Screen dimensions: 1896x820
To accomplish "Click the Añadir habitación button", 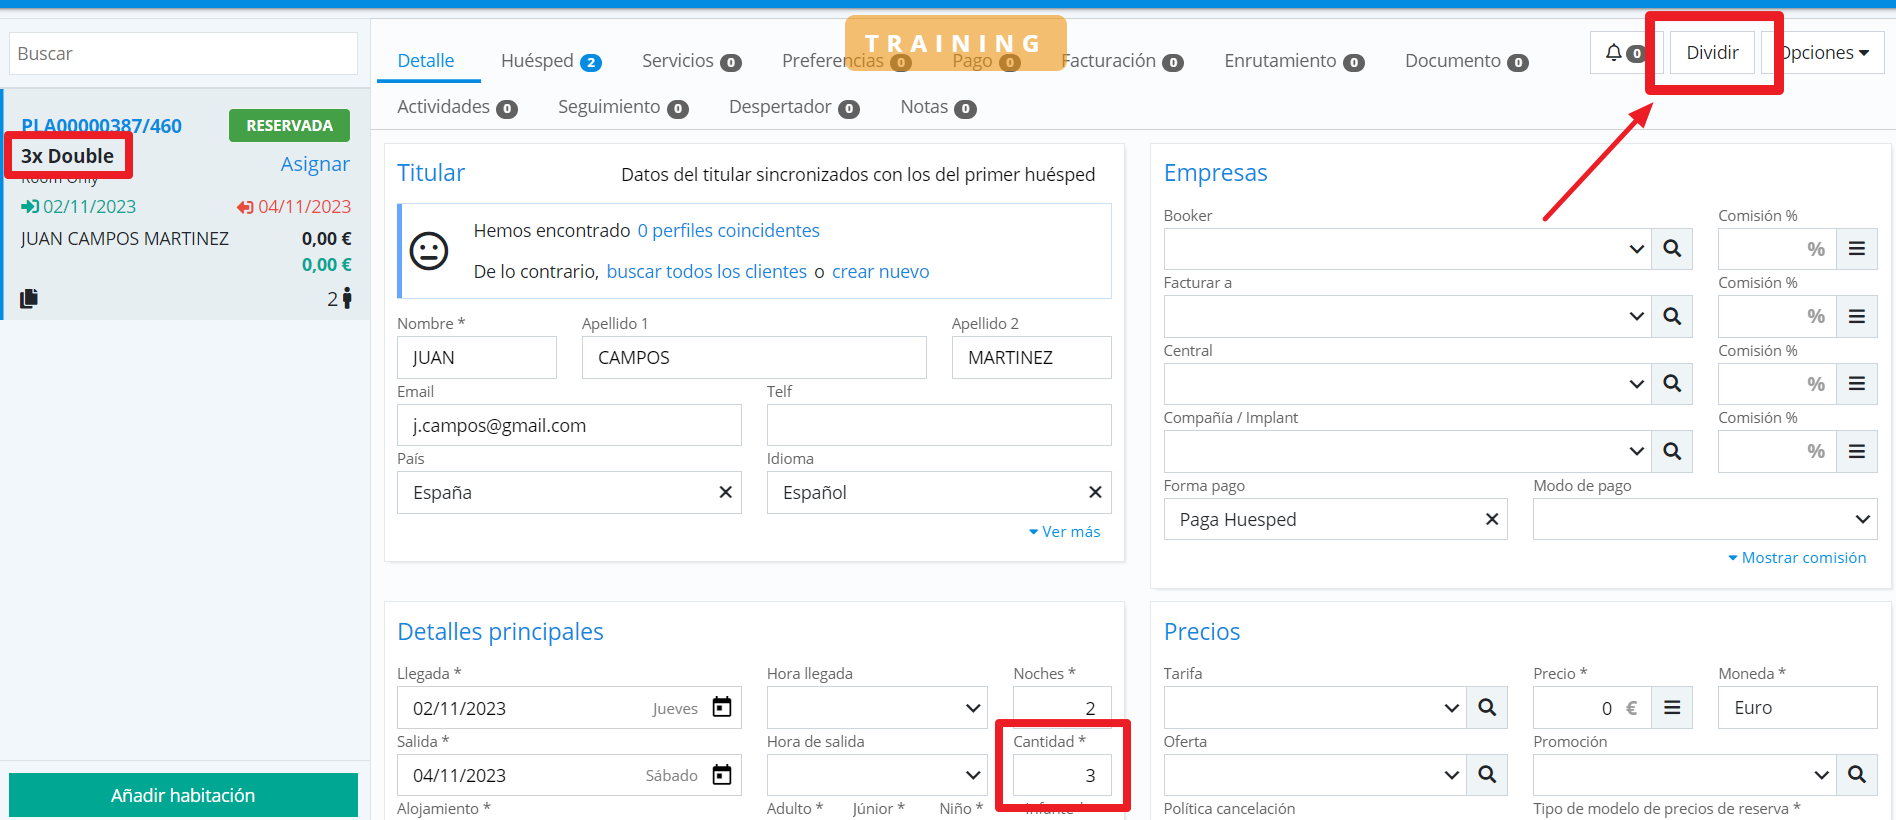I will [183, 795].
